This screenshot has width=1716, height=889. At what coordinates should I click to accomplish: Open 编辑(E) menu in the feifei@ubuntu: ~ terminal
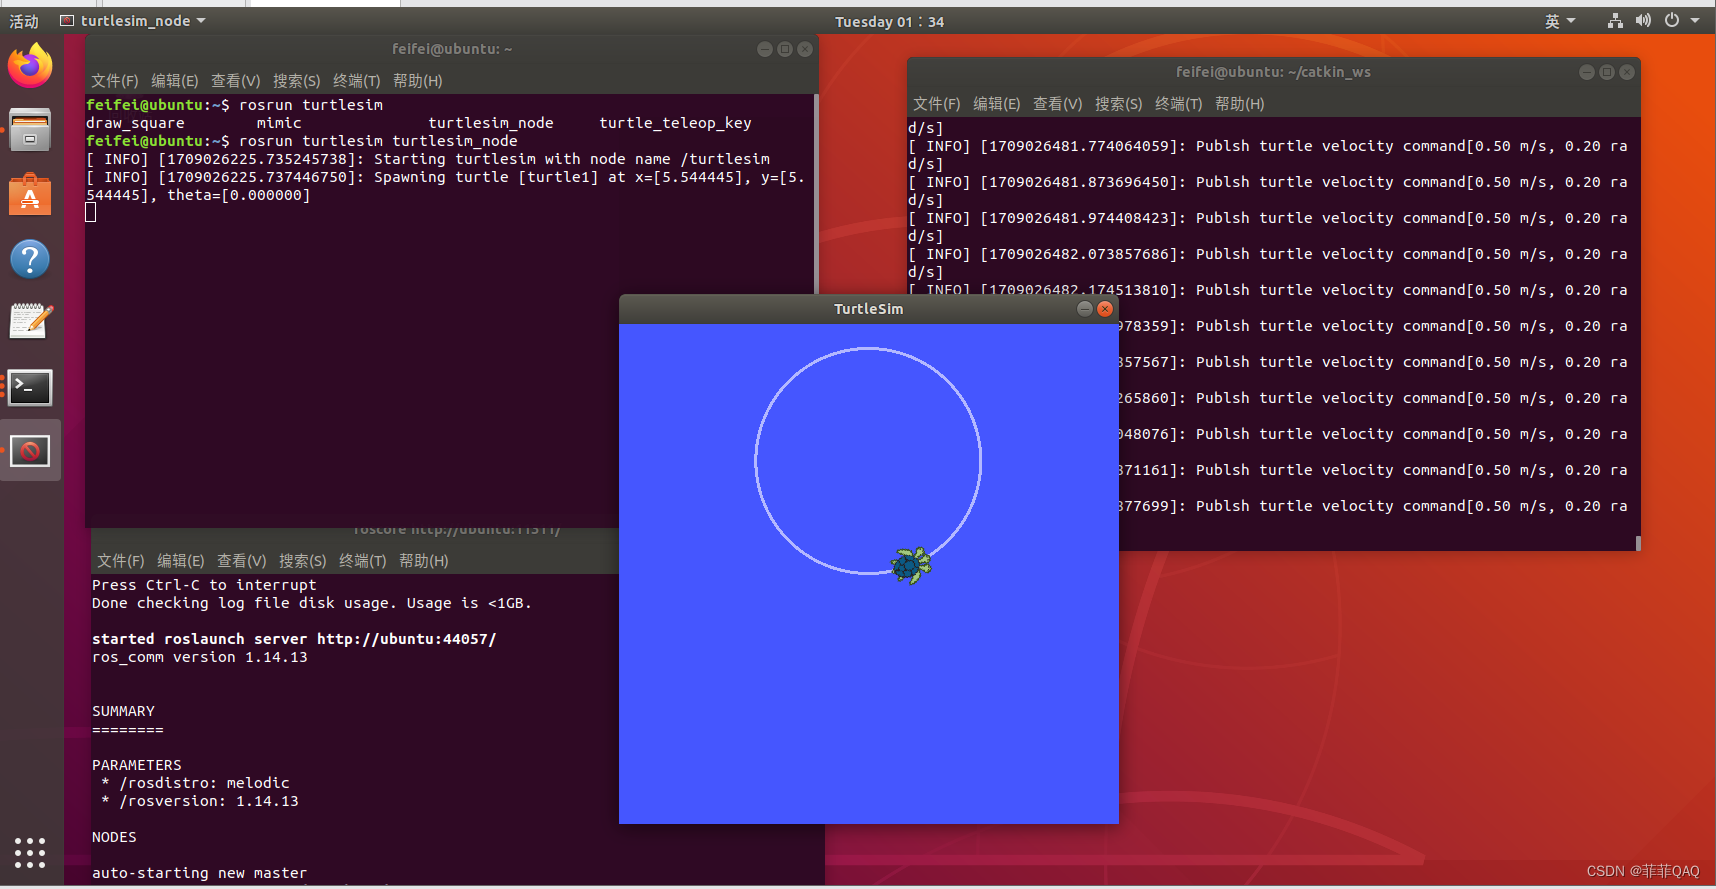coord(175,81)
